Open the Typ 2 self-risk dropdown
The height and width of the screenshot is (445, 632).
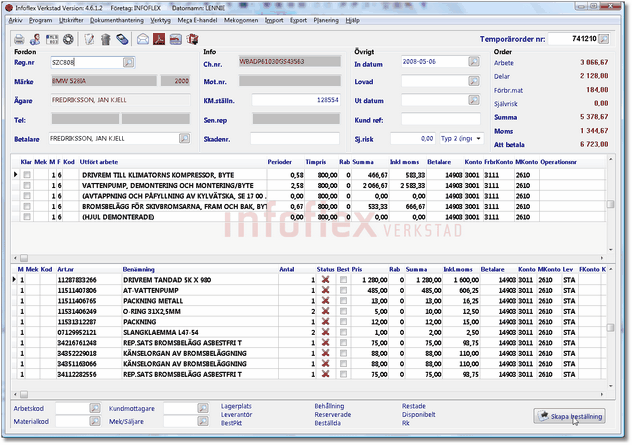(478, 139)
